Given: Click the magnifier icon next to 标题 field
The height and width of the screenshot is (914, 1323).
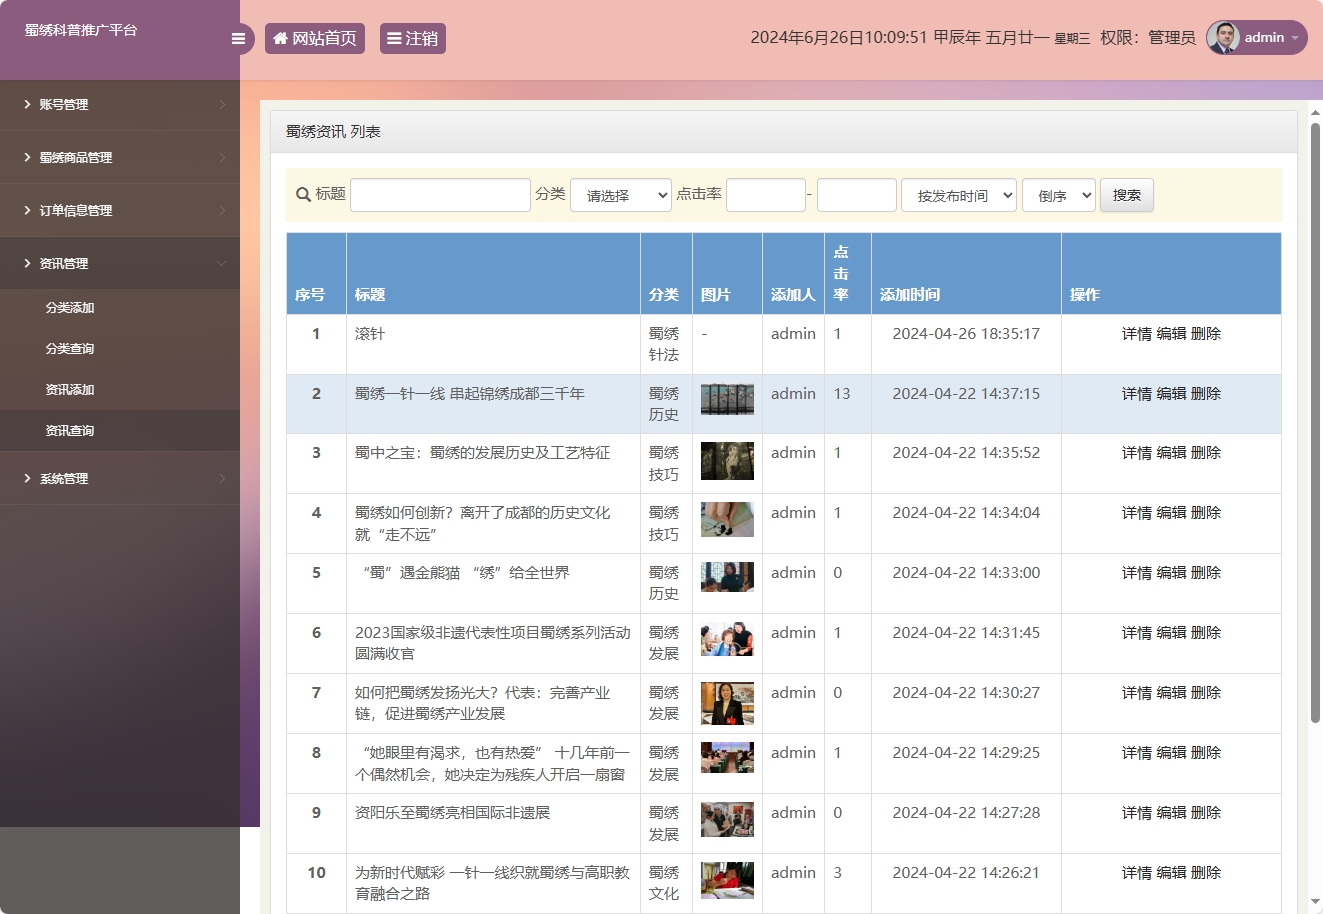Looking at the screenshot, I should tap(298, 194).
